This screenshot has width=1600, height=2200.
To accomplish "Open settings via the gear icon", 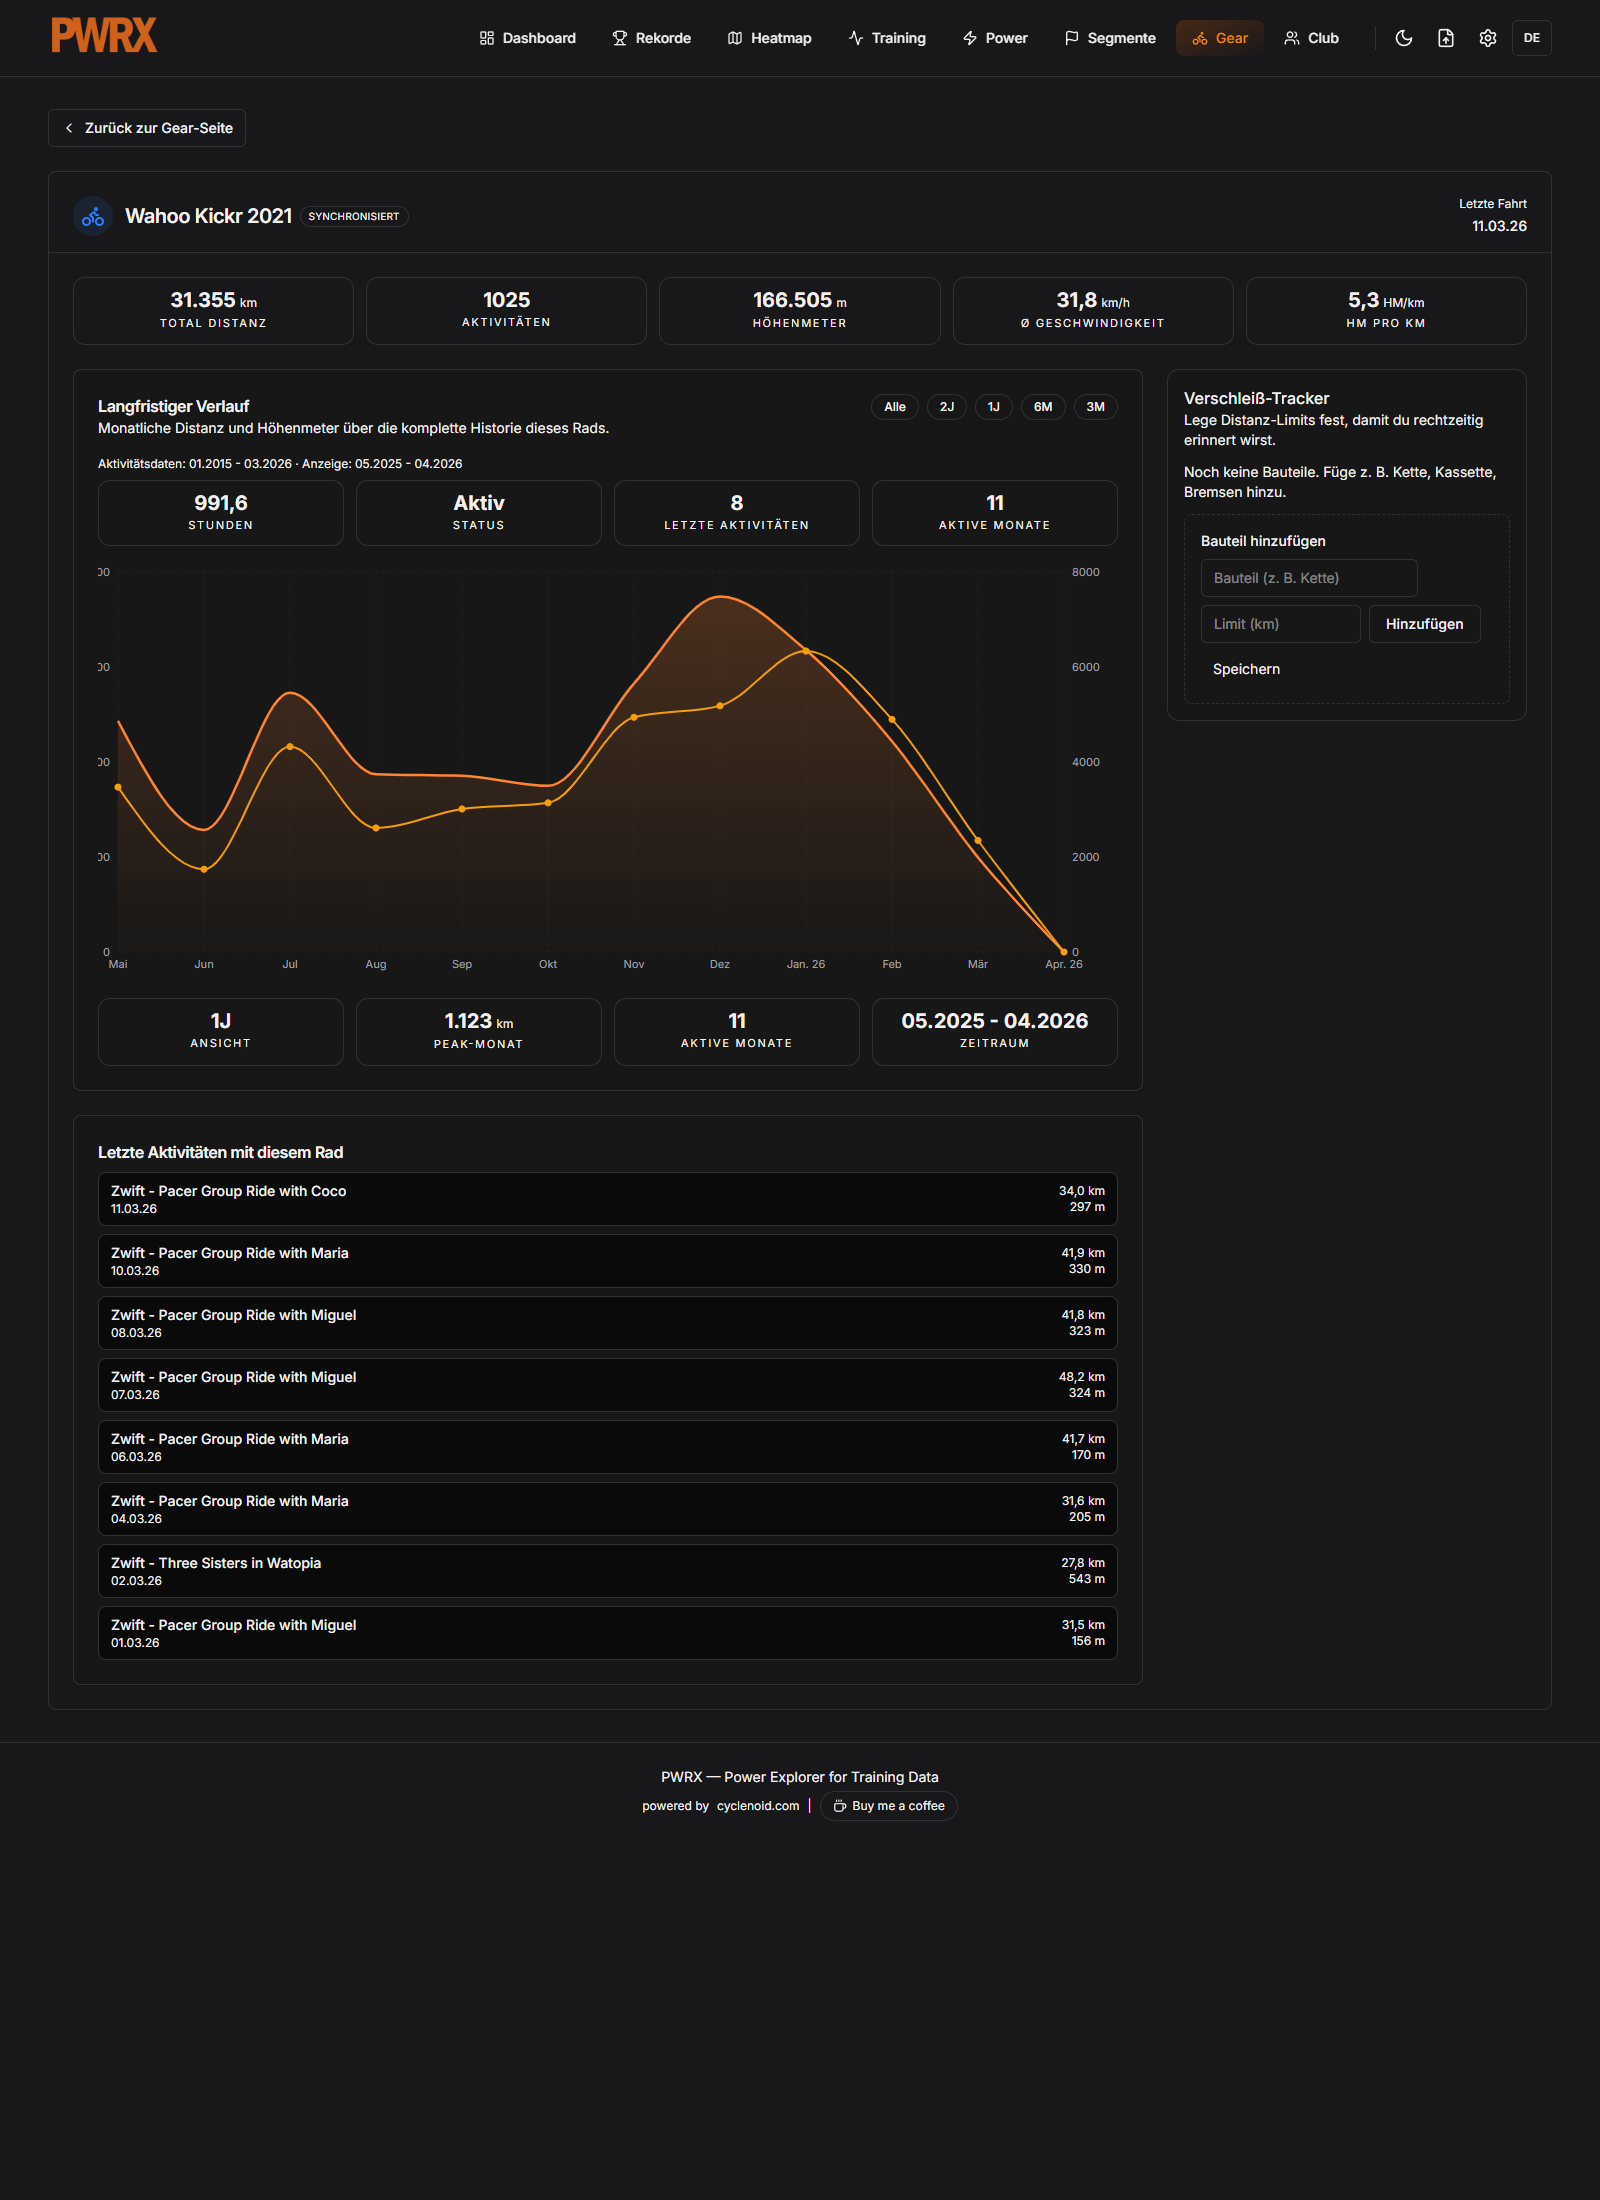I will [1488, 37].
